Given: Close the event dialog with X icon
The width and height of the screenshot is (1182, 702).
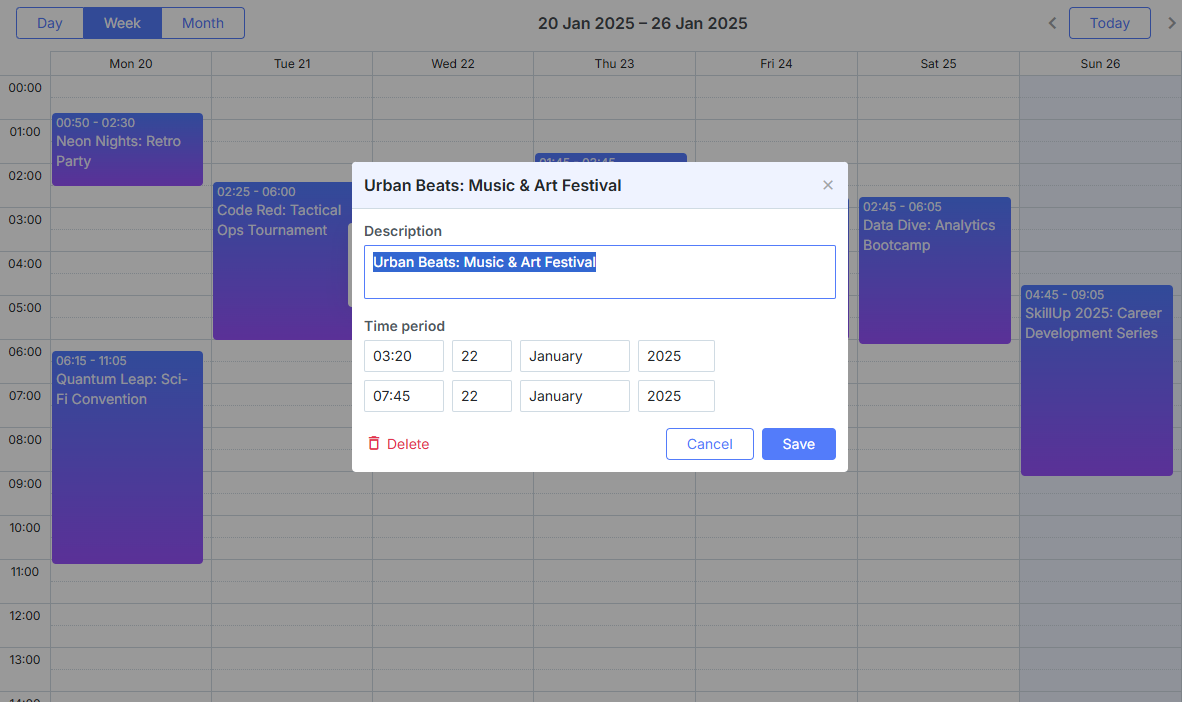Looking at the screenshot, I should coord(828,185).
